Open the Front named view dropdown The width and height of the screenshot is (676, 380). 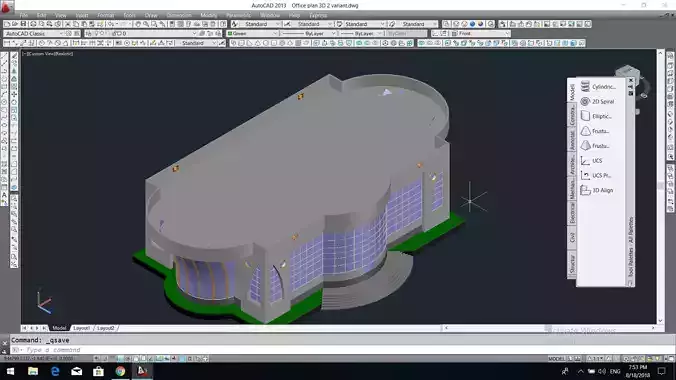[x=481, y=33]
